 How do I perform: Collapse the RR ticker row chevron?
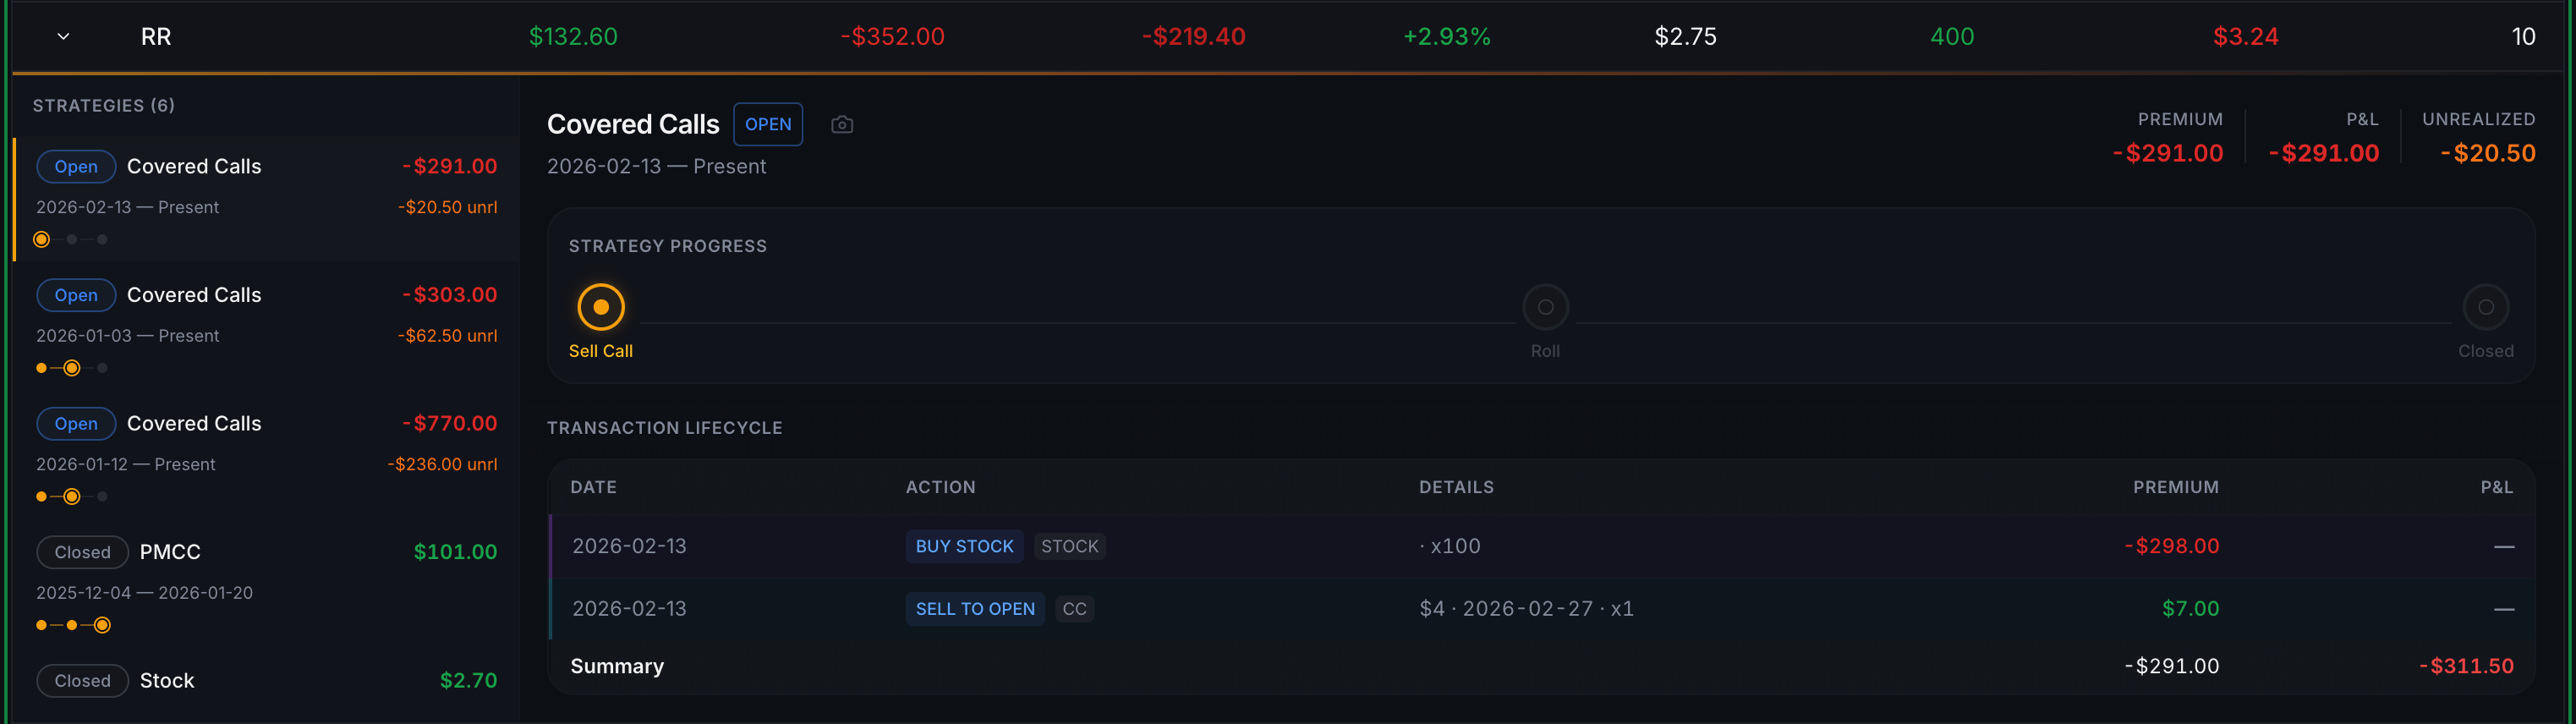pos(63,37)
